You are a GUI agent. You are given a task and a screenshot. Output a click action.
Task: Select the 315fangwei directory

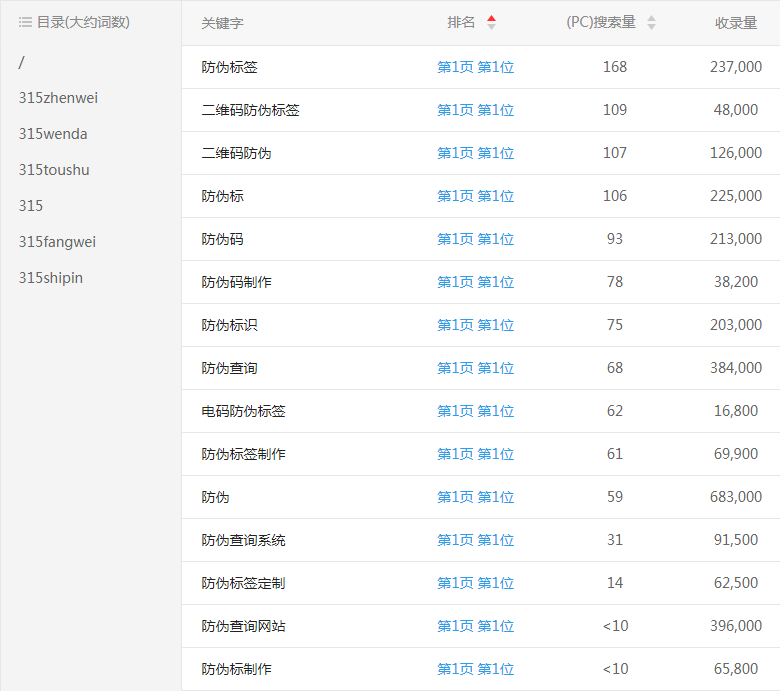[57, 242]
